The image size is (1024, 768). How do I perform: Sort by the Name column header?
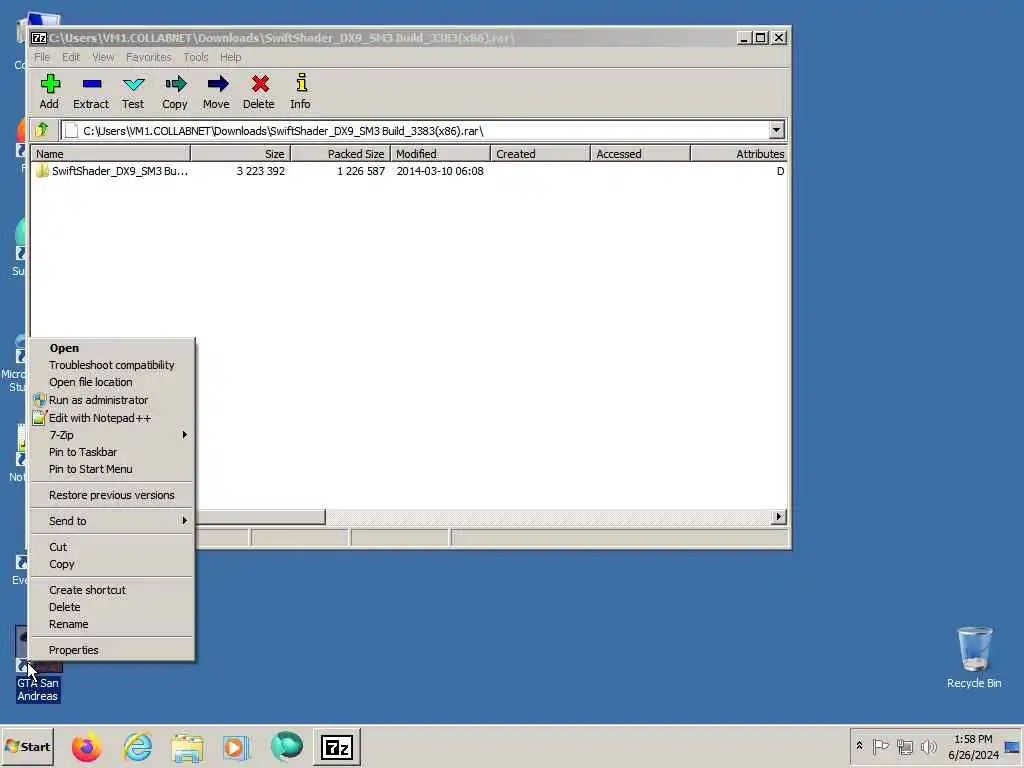coord(110,153)
